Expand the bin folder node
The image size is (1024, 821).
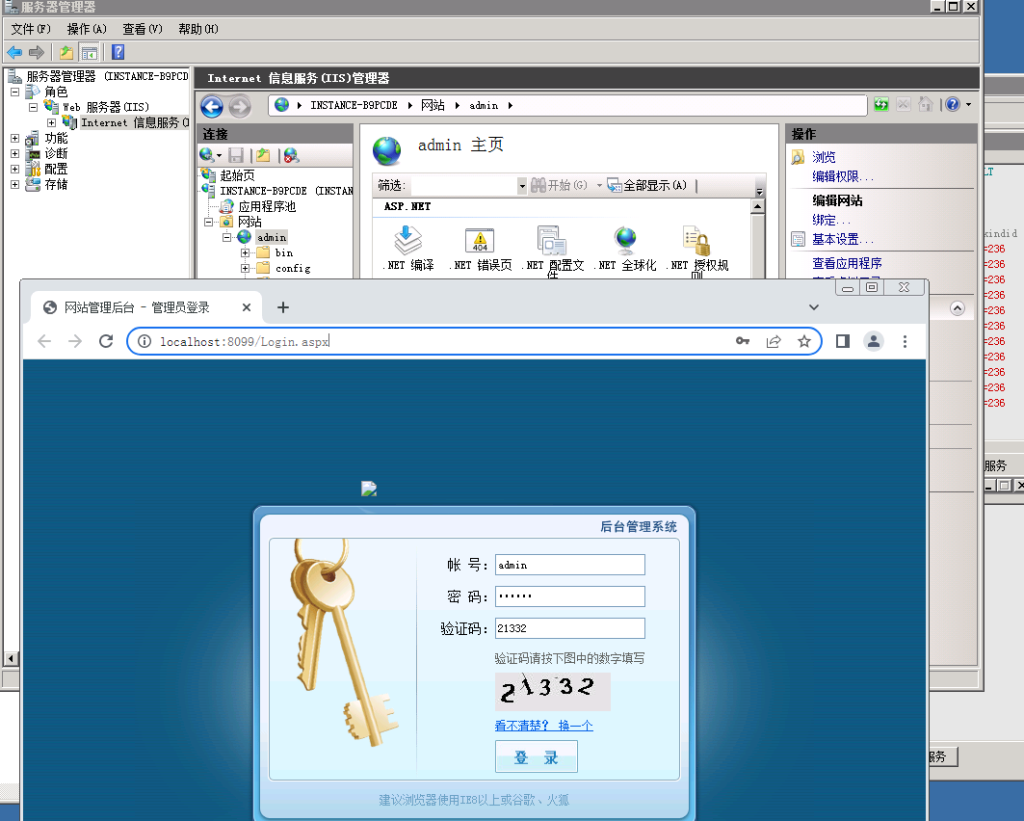(x=245, y=253)
